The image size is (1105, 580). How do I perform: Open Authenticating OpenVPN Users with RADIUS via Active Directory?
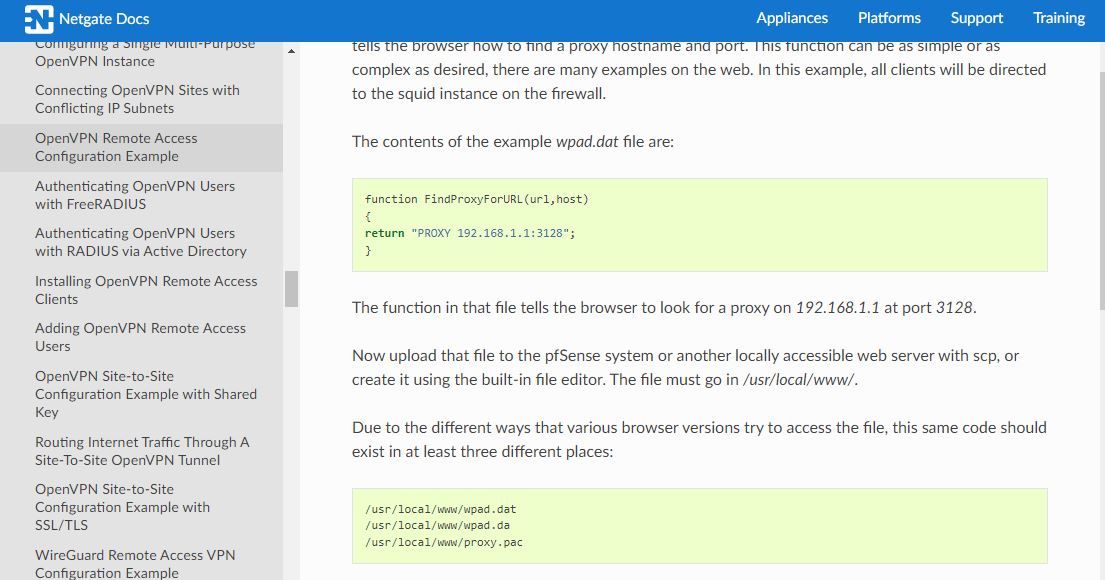click(x=141, y=242)
